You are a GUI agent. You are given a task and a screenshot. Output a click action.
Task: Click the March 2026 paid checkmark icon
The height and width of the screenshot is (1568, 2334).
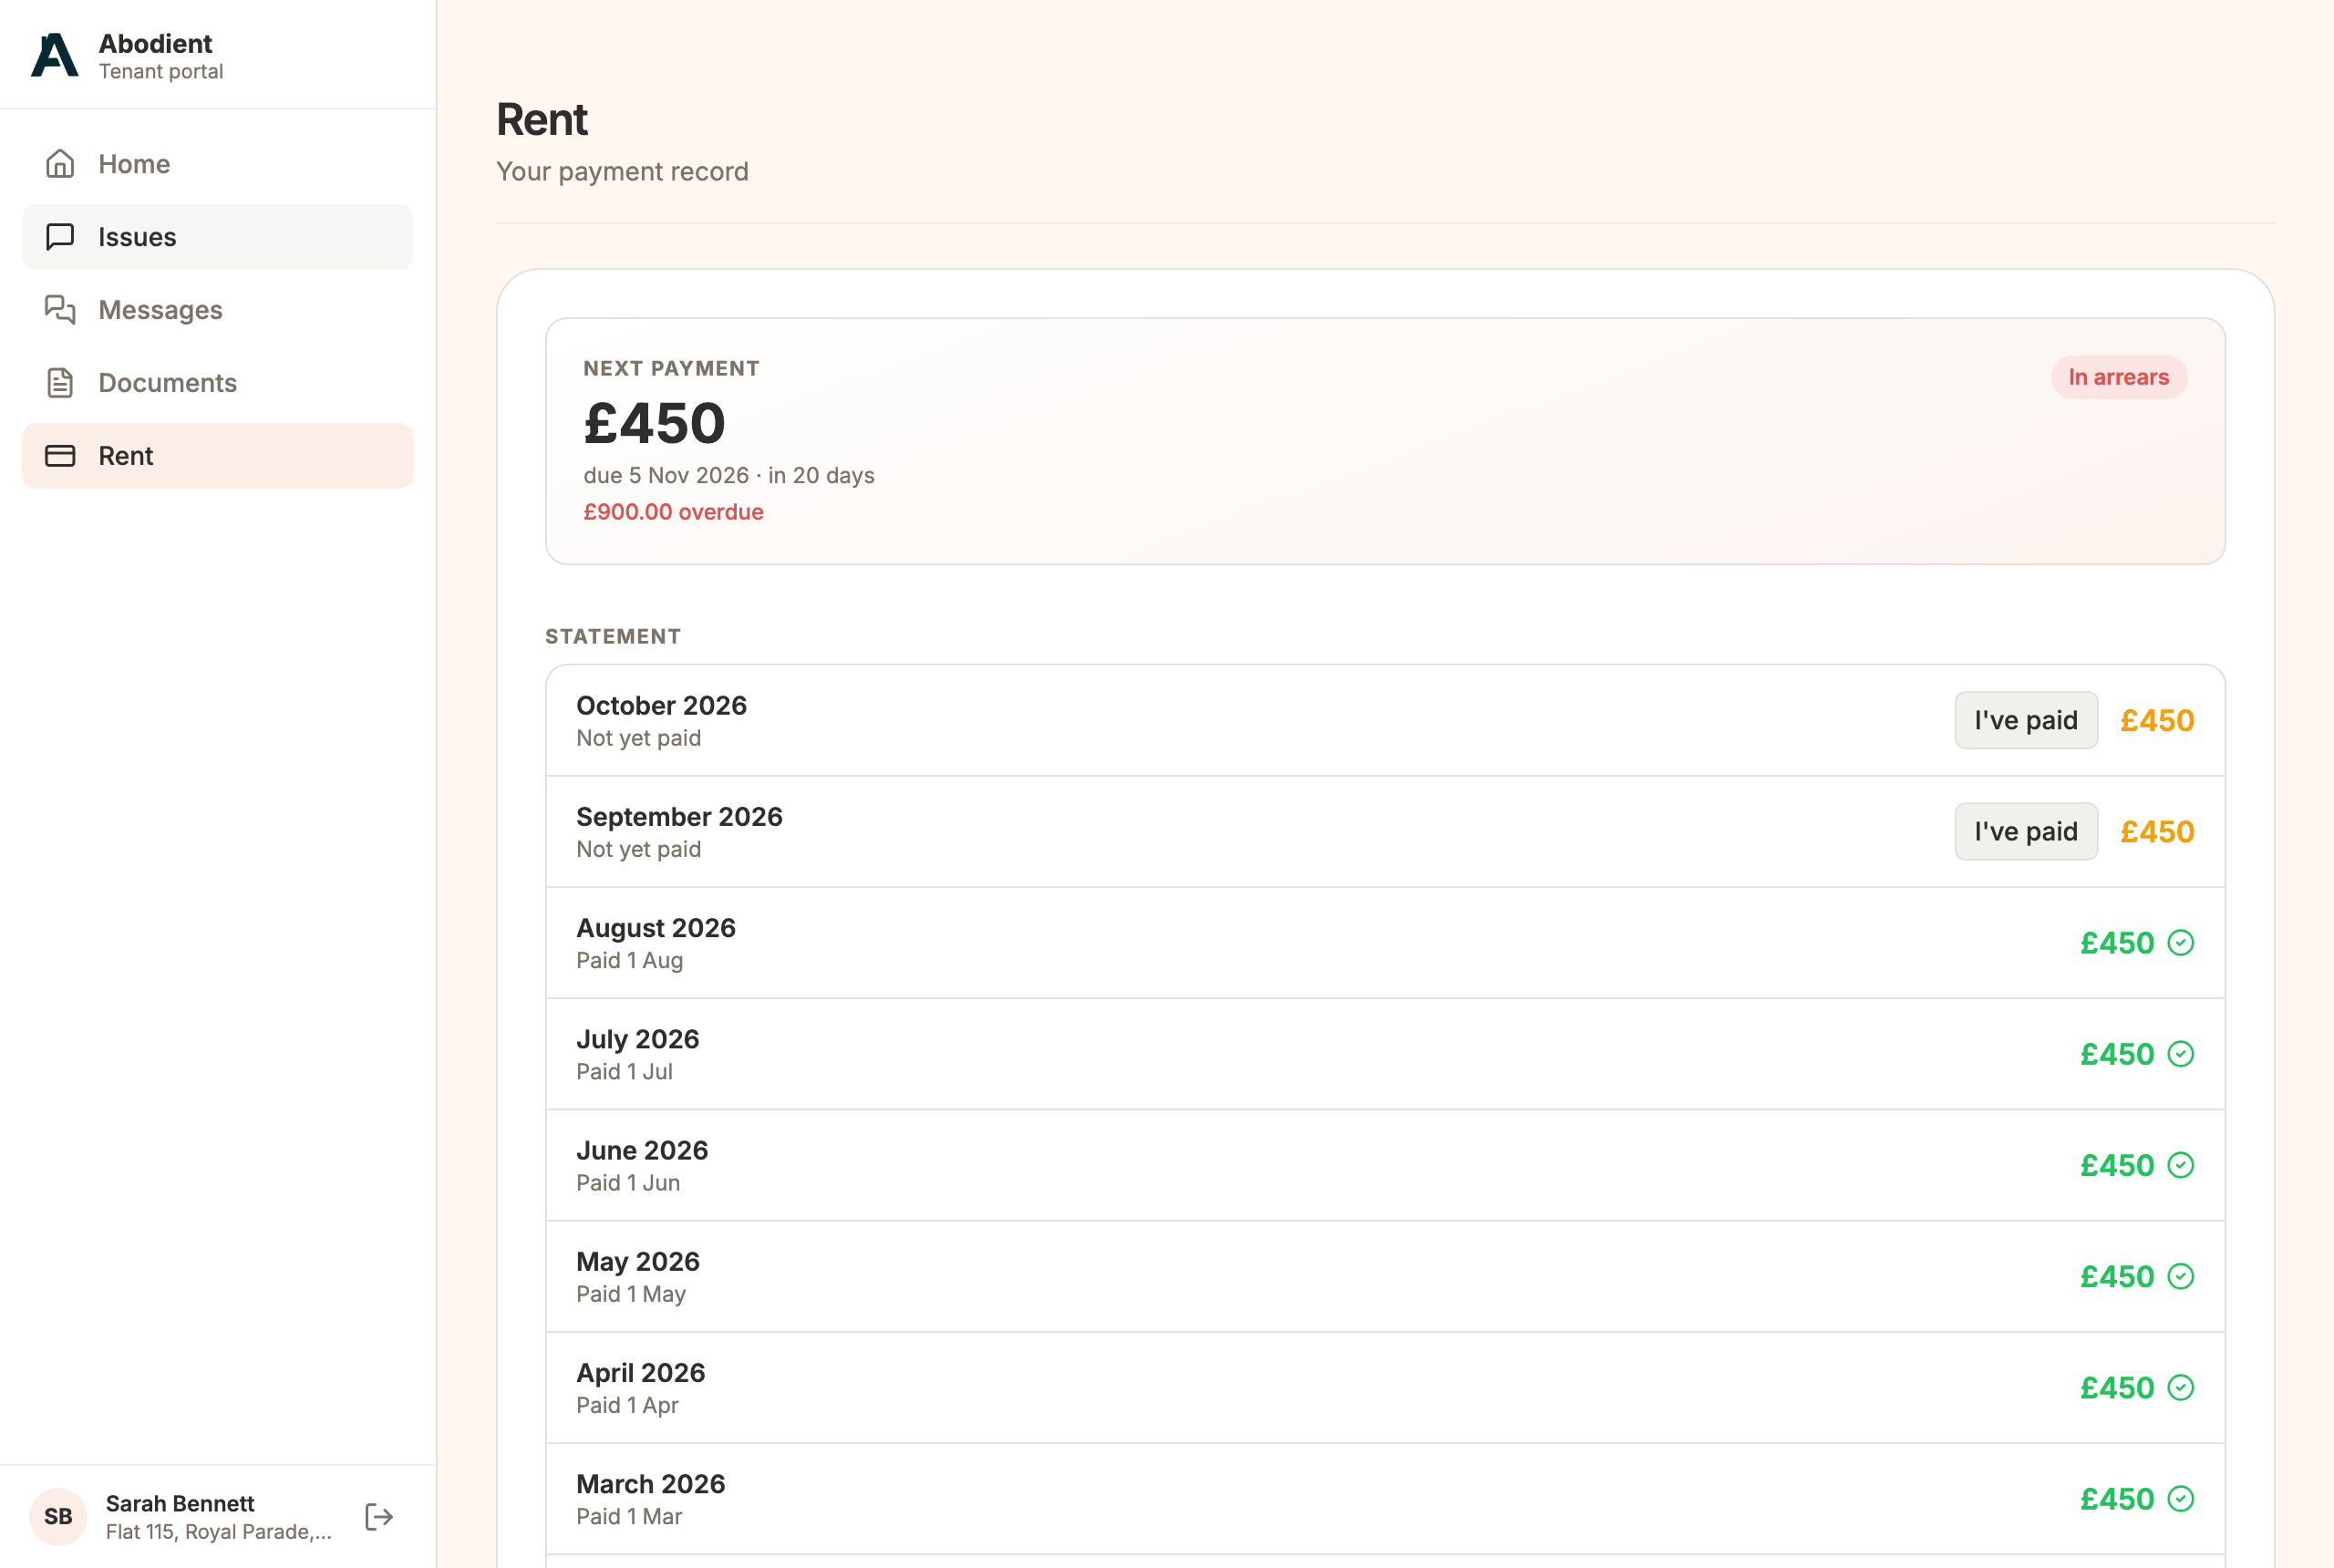(2180, 1497)
